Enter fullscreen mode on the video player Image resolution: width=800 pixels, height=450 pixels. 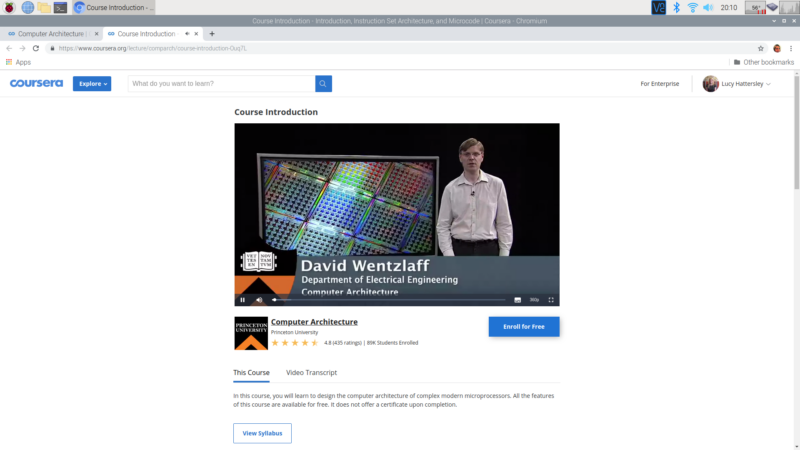[x=551, y=300]
